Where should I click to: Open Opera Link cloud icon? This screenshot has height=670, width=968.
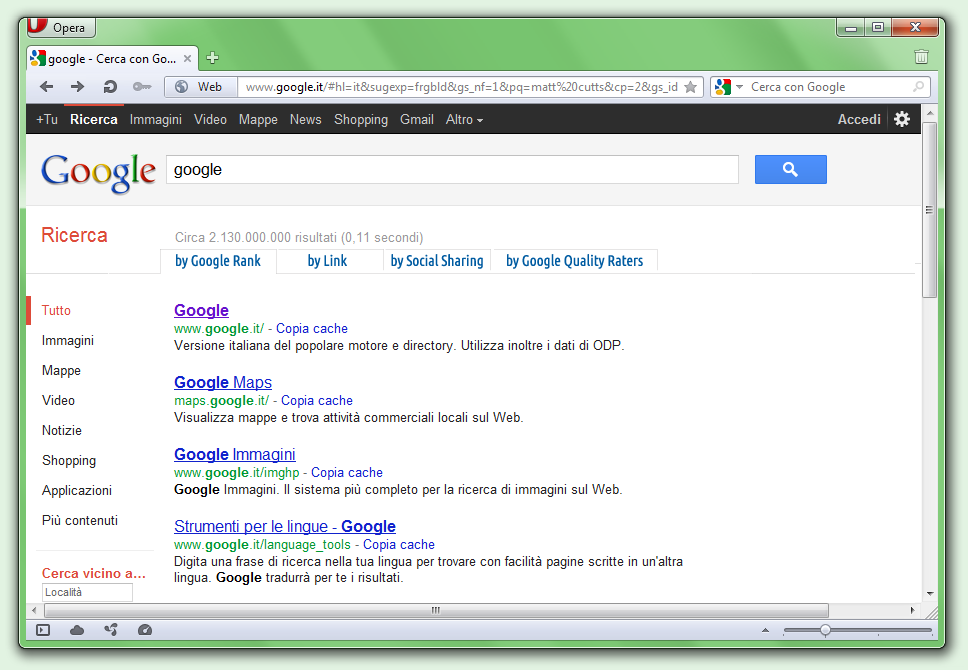(77, 630)
